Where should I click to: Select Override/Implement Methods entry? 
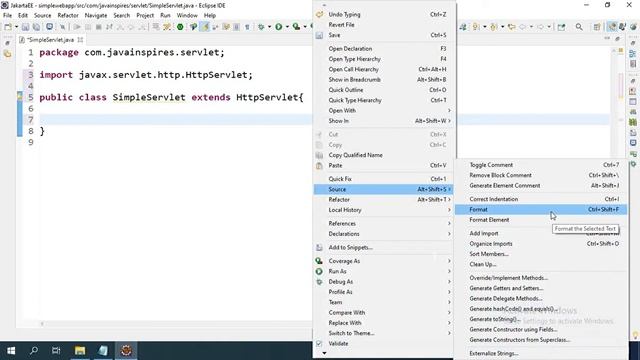[x=541, y=278]
